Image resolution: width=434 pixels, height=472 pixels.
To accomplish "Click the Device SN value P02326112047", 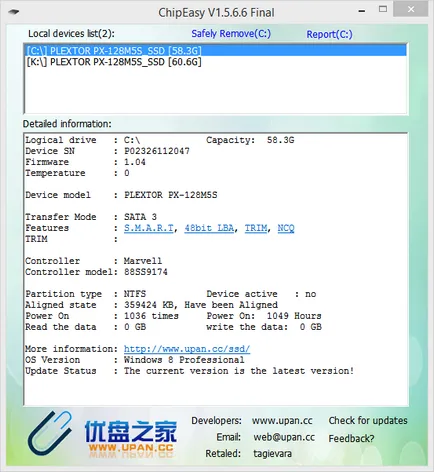I will [157, 151].
